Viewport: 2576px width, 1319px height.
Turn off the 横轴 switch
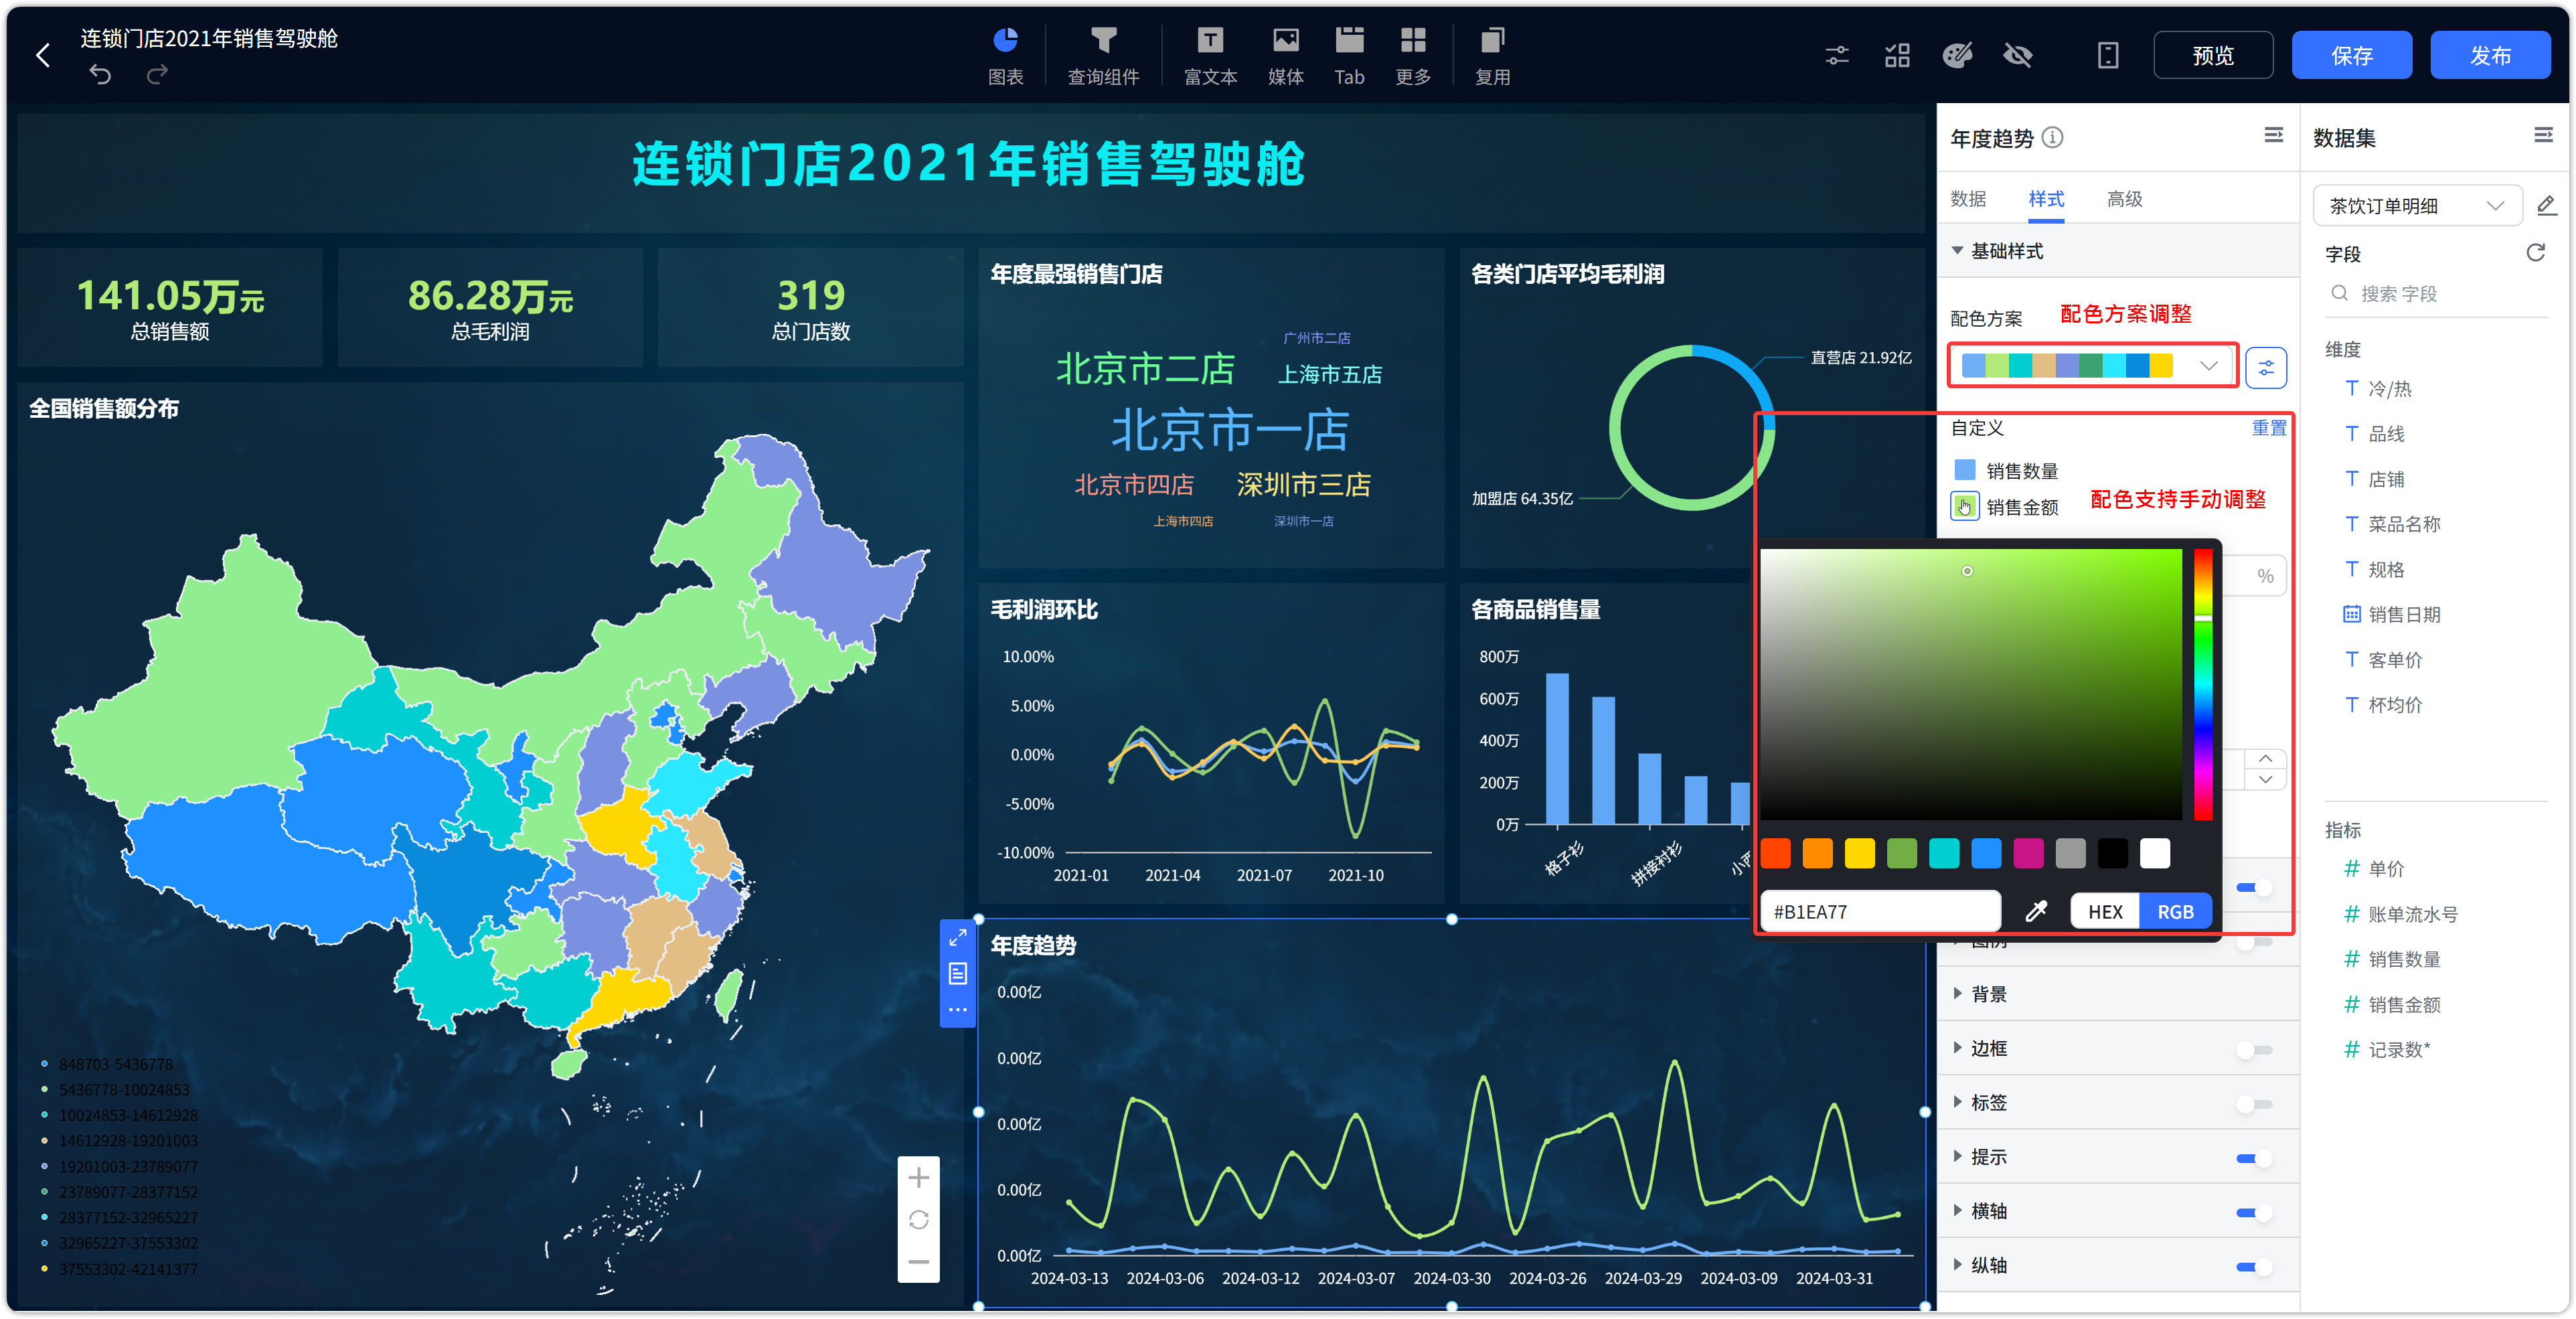2254,1212
